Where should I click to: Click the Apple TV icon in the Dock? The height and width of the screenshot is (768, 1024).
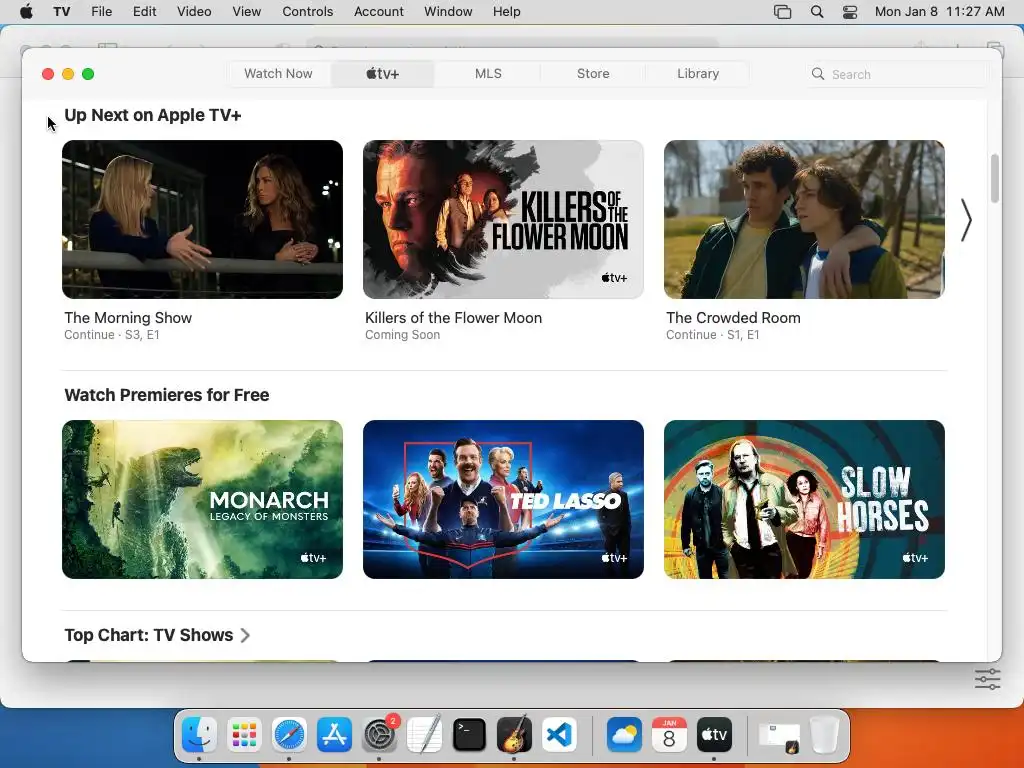[x=714, y=735]
